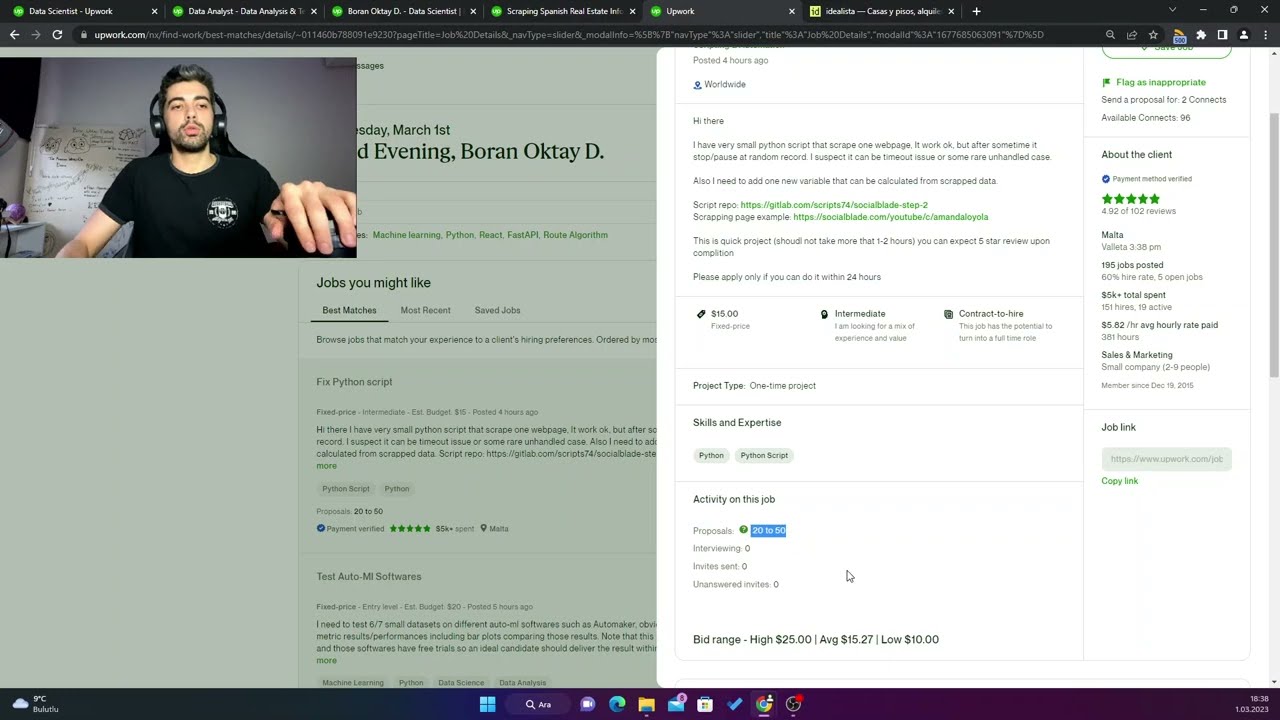This screenshot has height=720, width=1280.
Task: Expand the Fix Python script description with more
Action: [326, 466]
